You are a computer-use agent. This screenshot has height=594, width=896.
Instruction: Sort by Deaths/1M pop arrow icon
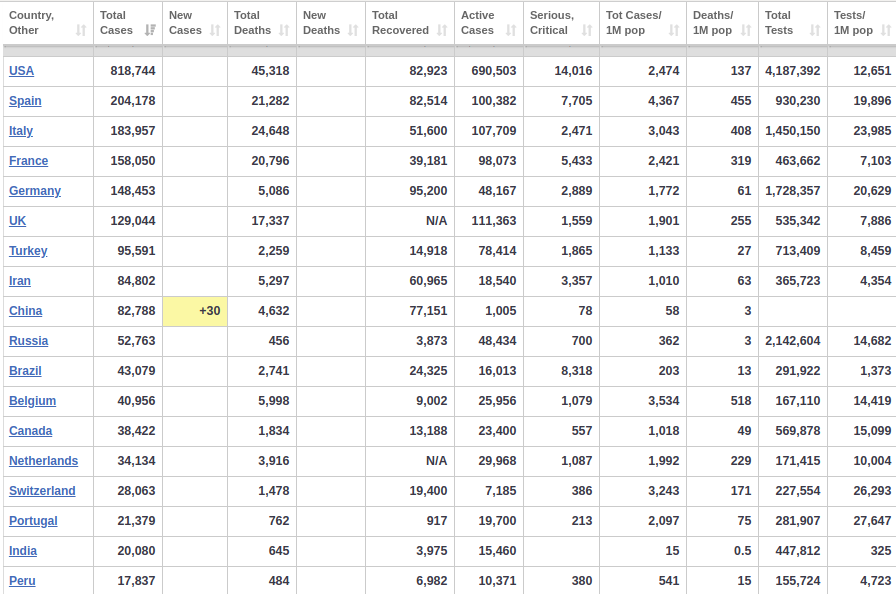pos(746,30)
